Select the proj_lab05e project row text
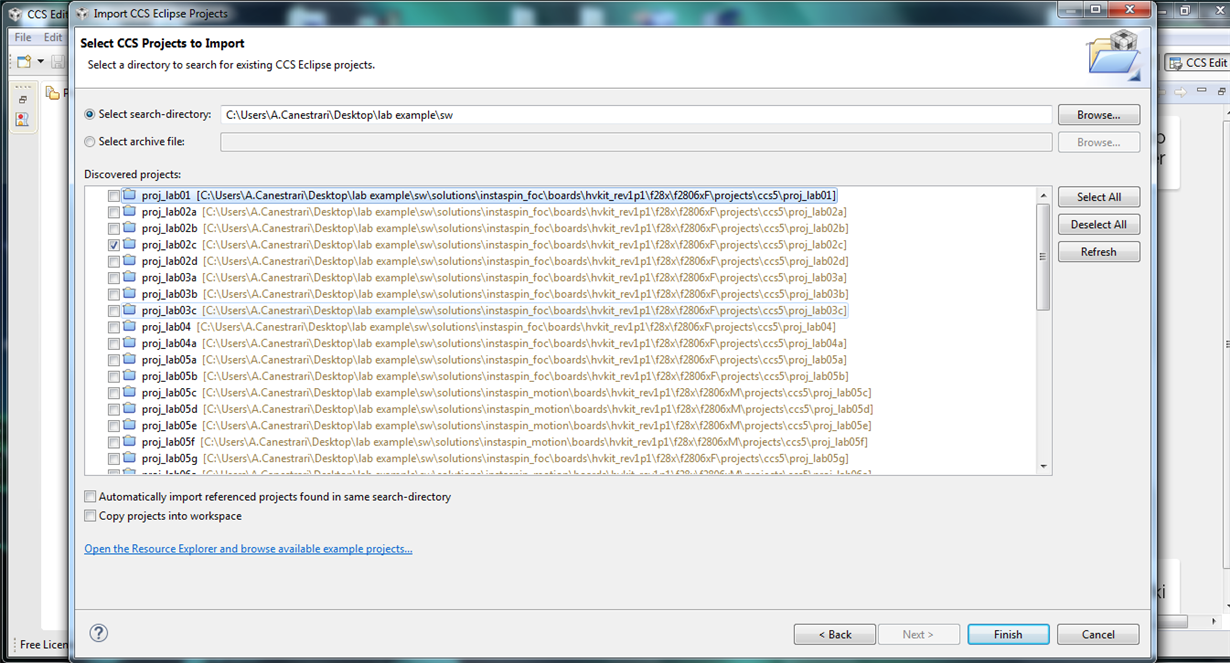 [x=507, y=425]
